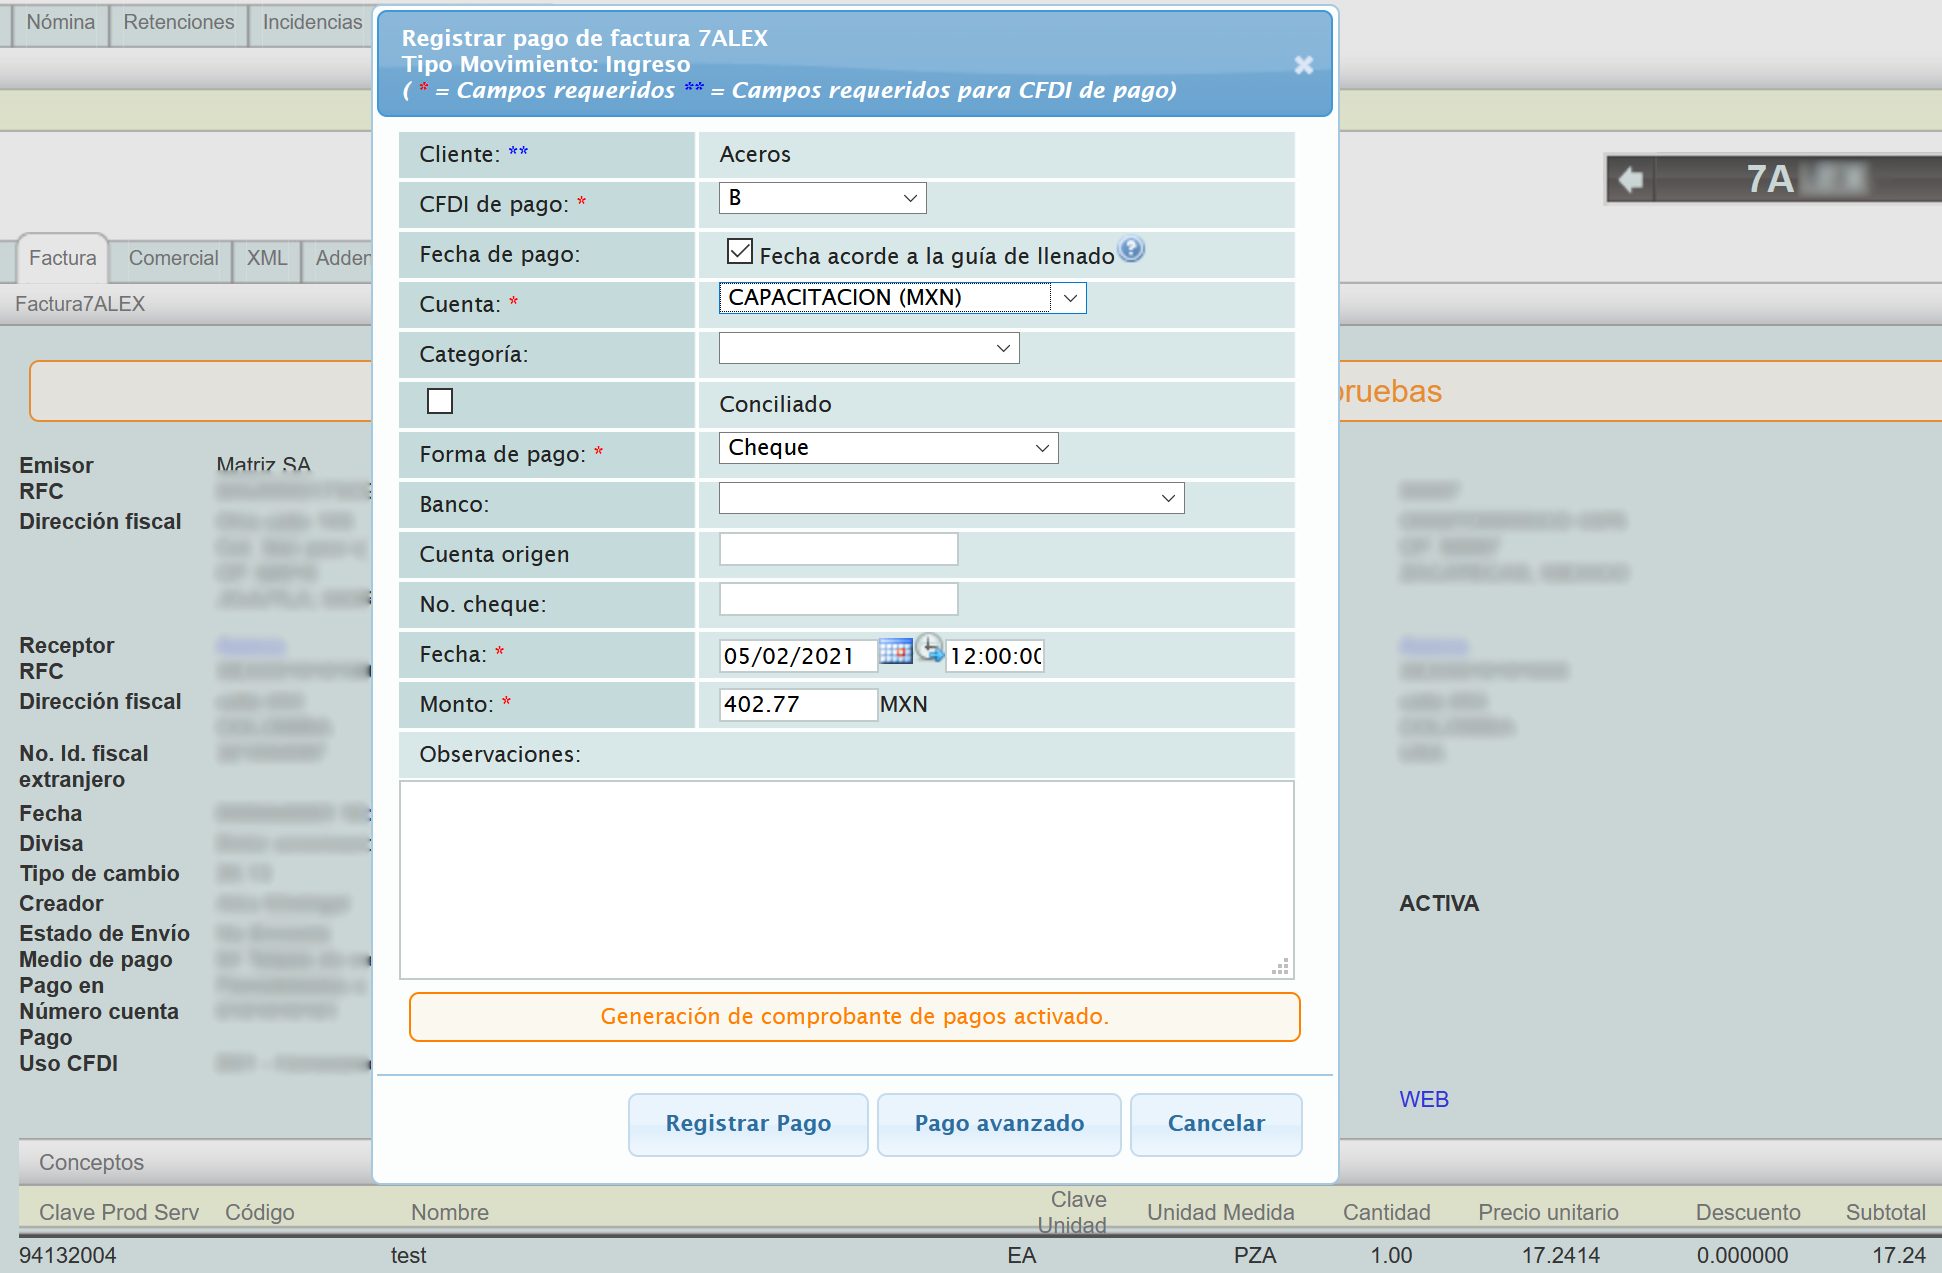The width and height of the screenshot is (1942, 1273).
Task: Click the No. cheque input field
Action: pos(838,600)
